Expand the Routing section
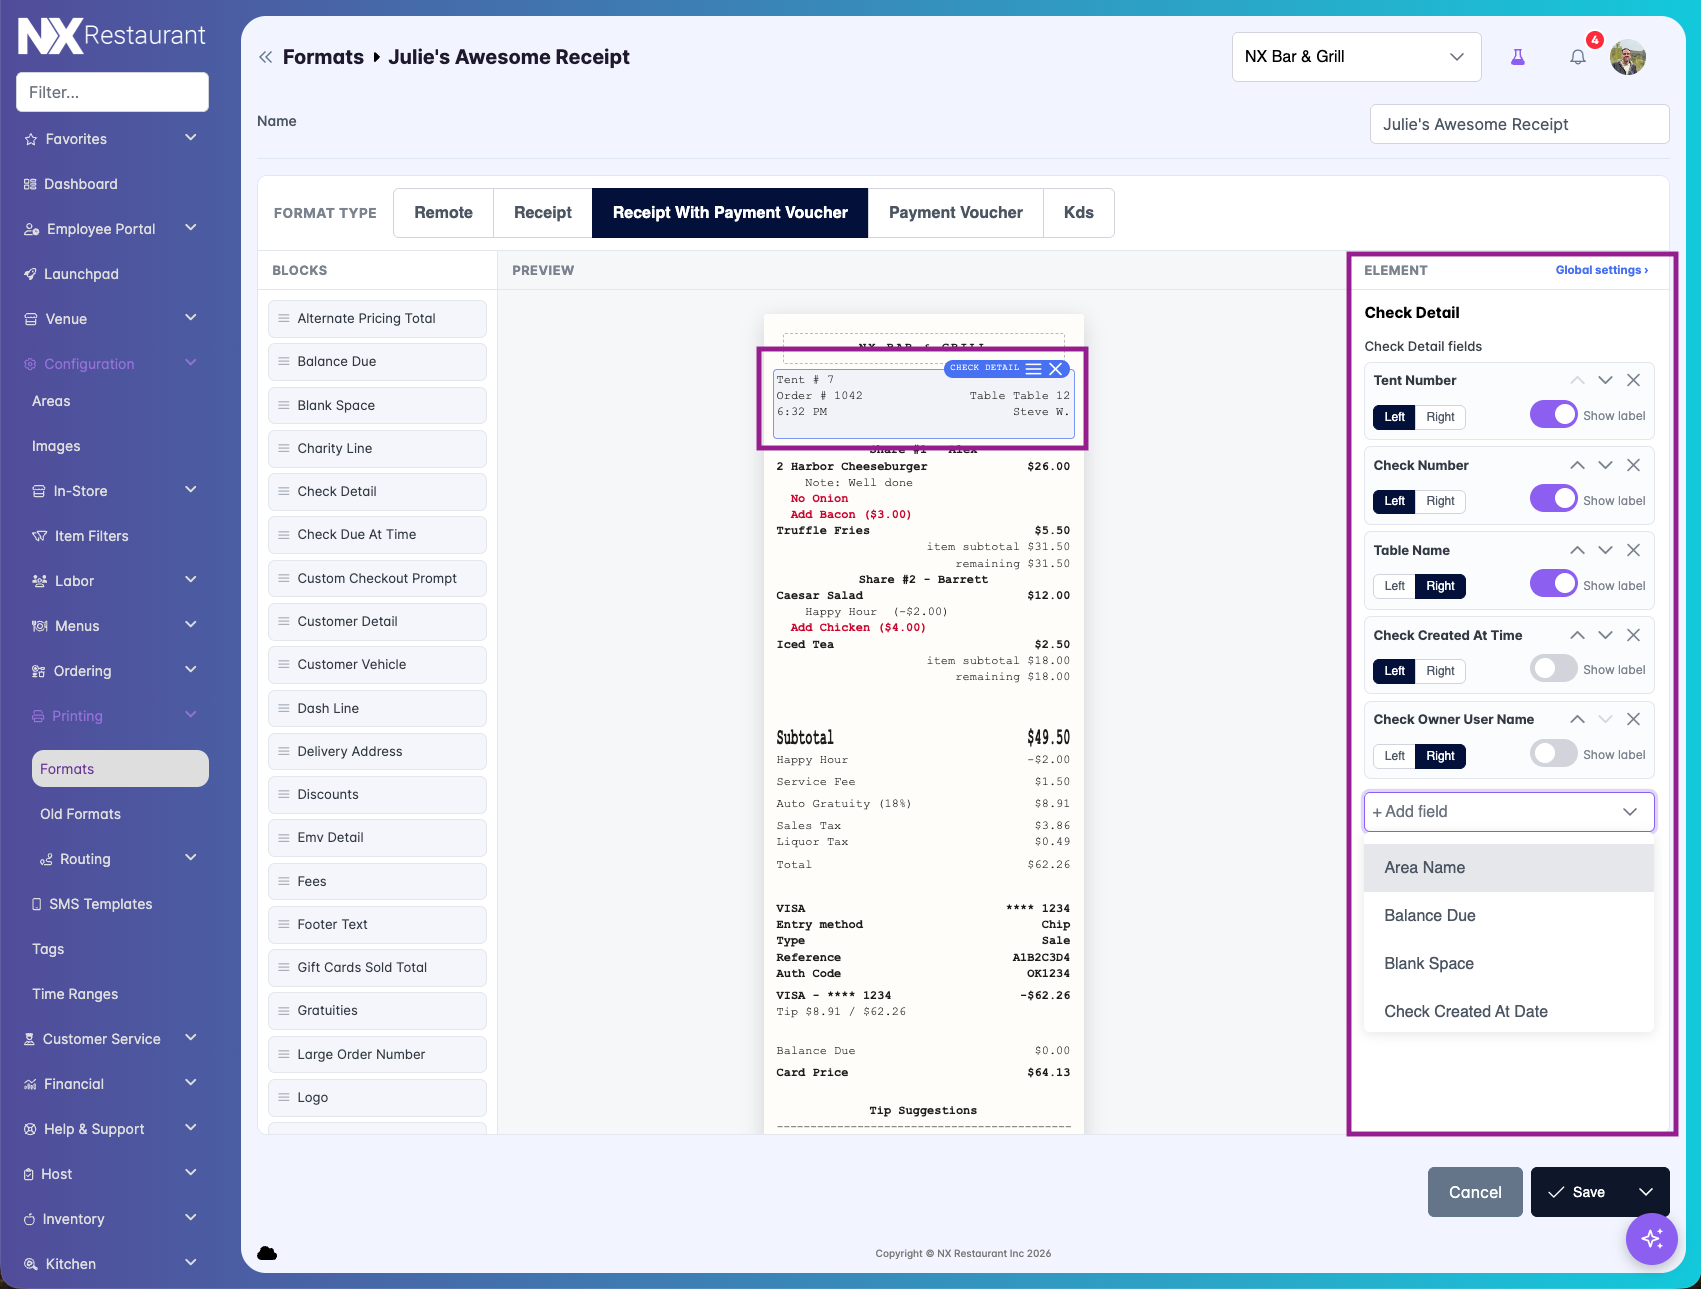 (x=190, y=858)
